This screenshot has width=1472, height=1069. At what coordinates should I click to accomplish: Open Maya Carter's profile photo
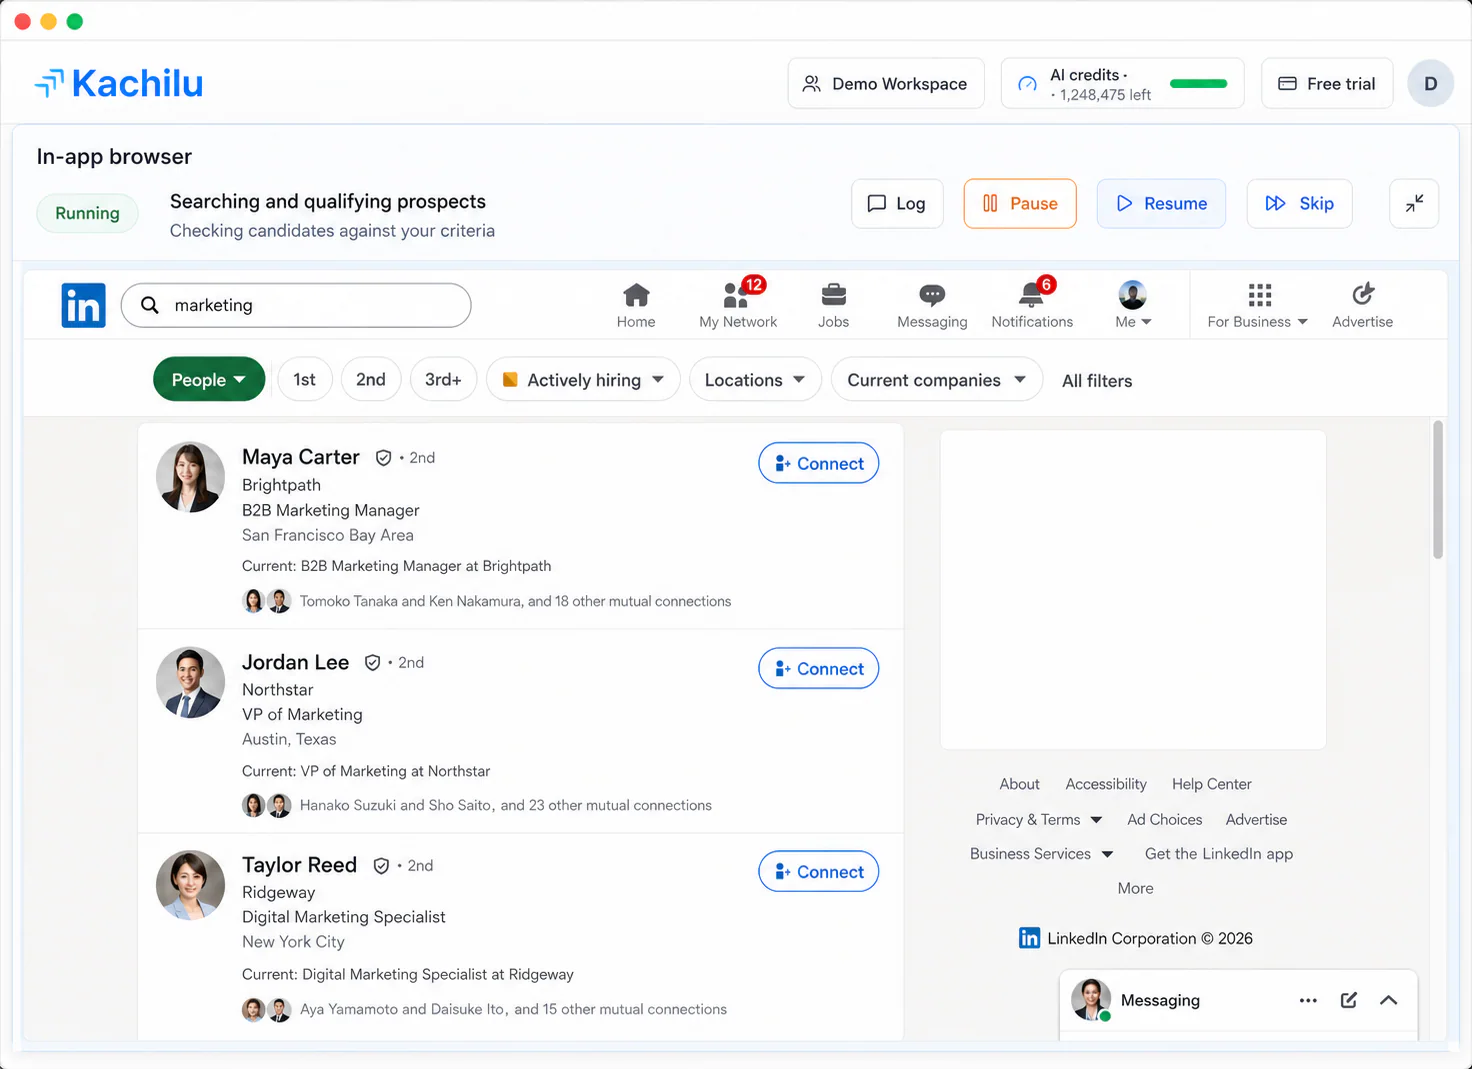[x=190, y=477]
